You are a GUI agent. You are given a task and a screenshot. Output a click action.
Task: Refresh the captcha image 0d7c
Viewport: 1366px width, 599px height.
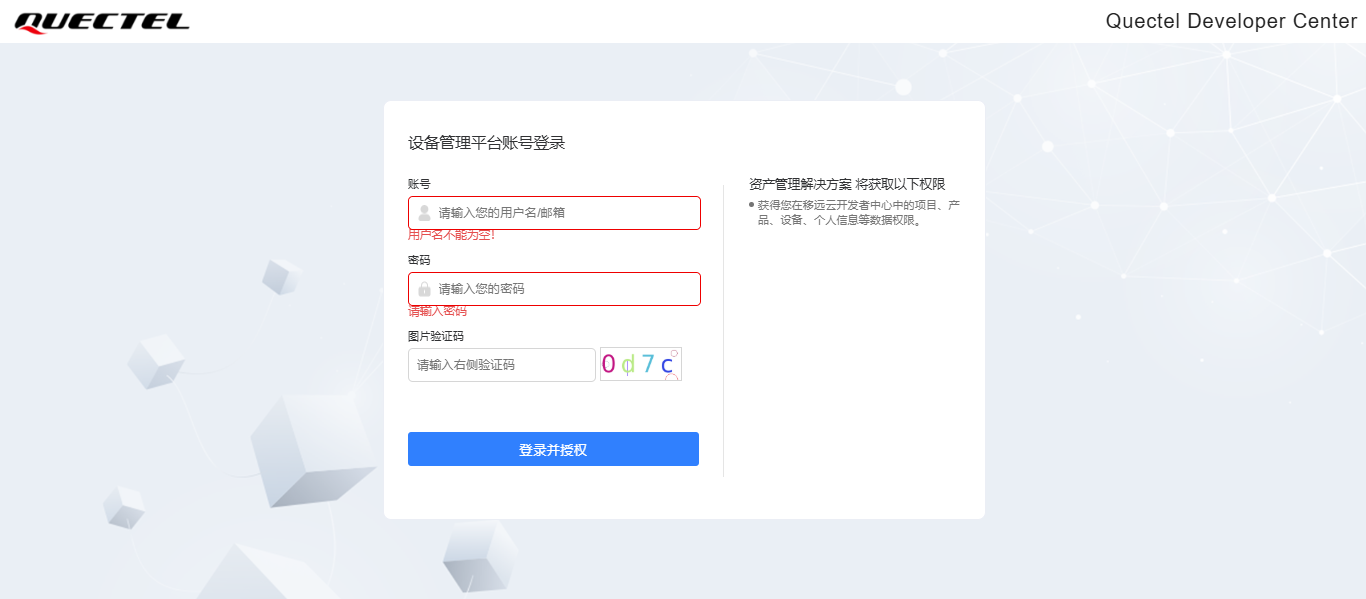coord(640,364)
